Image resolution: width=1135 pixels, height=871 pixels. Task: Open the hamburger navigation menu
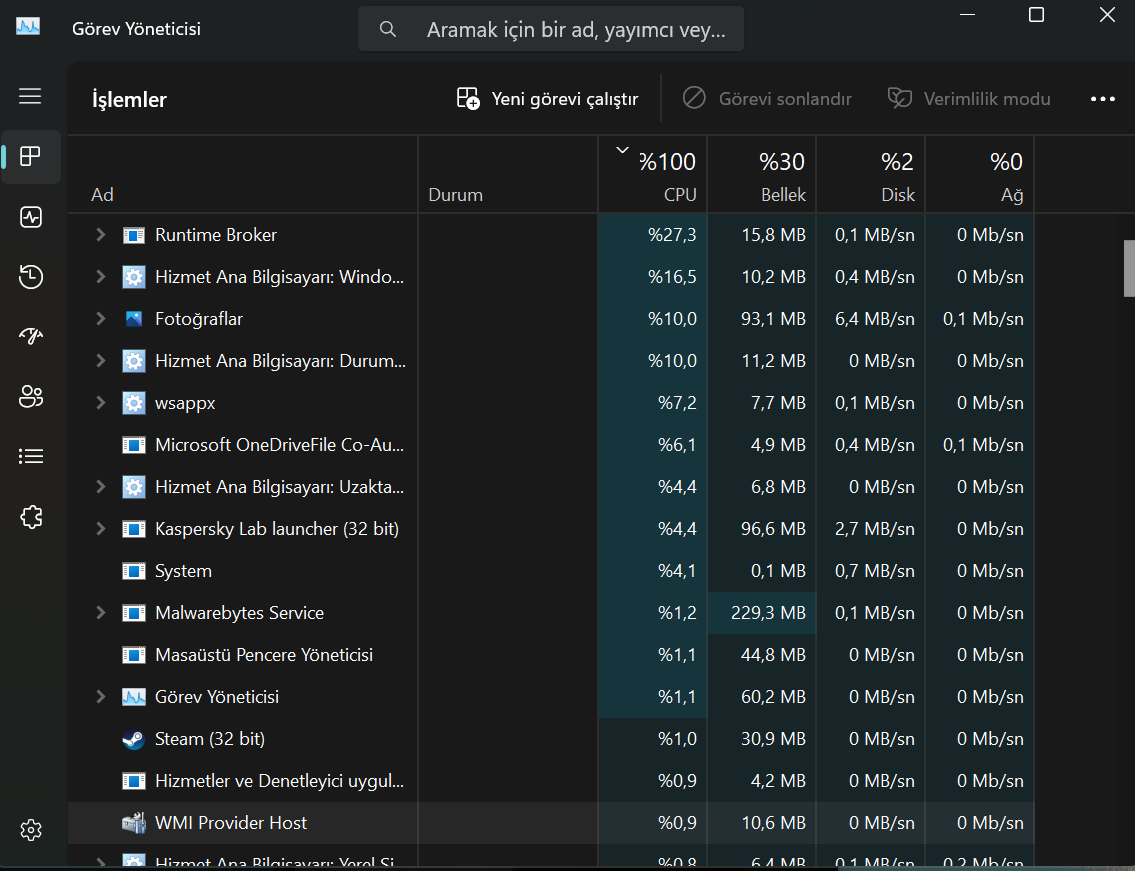(30, 96)
